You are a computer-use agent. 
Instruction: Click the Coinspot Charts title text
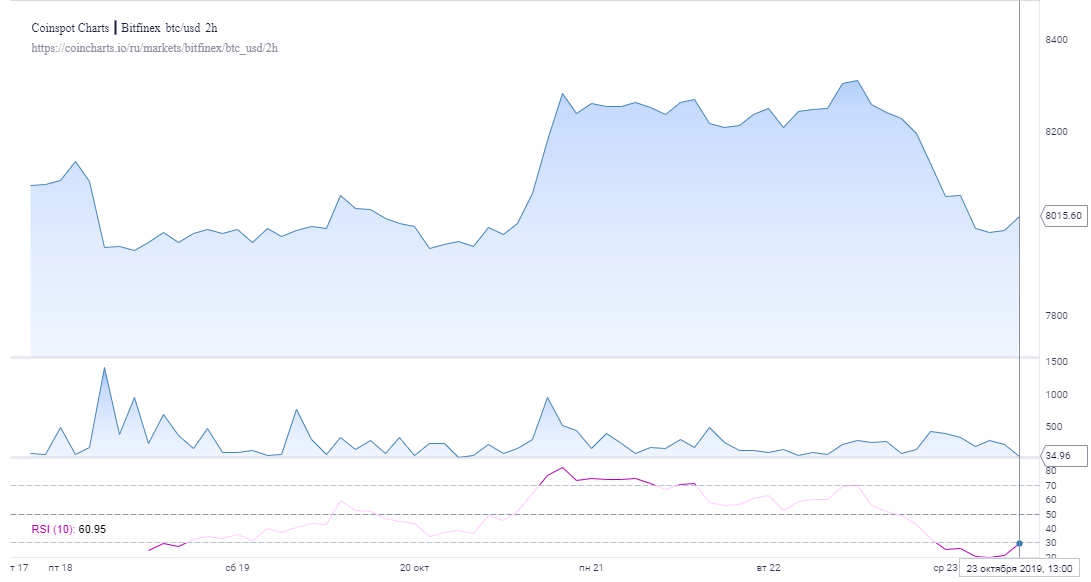coord(70,28)
